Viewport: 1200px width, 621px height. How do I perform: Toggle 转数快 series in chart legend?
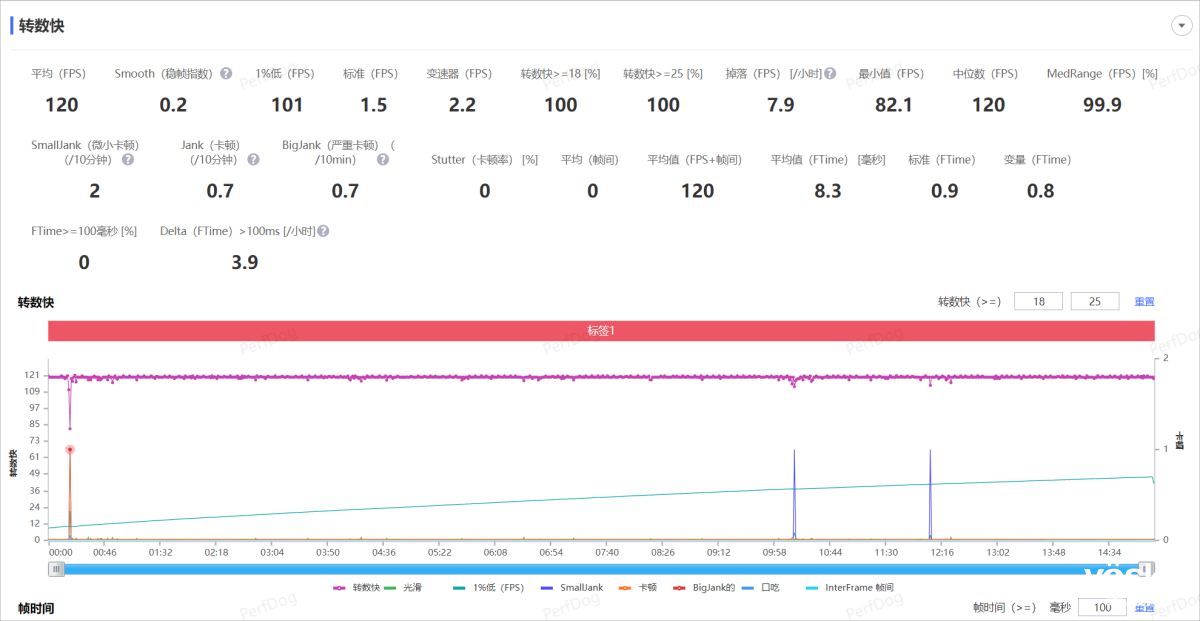pyautogui.click(x=358, y=588)
